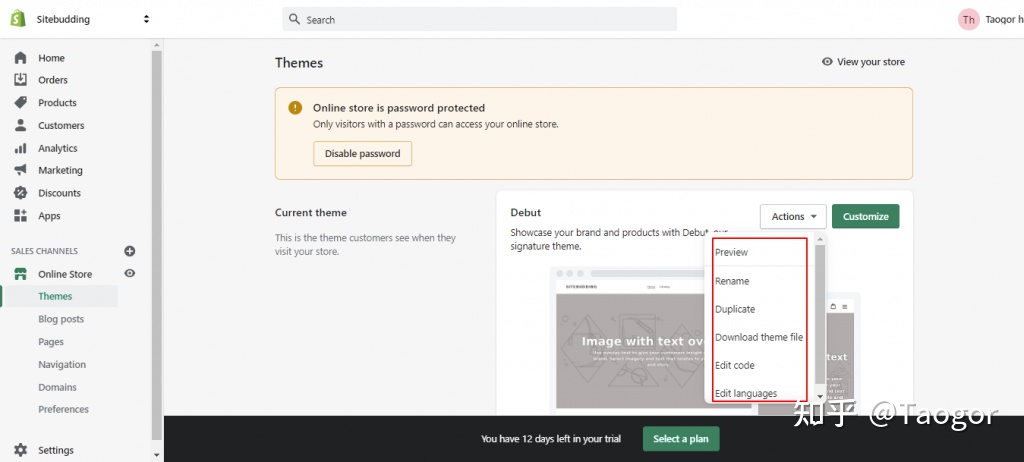
Task: Toggle the Actions dropdown button
Action: click(793, 216)
